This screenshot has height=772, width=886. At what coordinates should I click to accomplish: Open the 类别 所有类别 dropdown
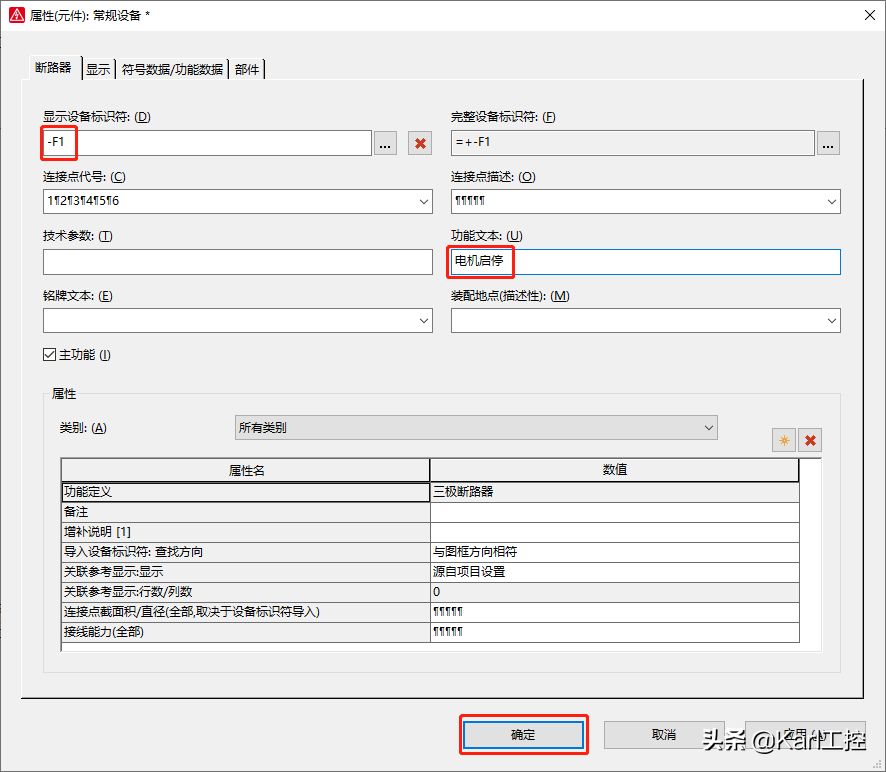(x=708, y=427)
